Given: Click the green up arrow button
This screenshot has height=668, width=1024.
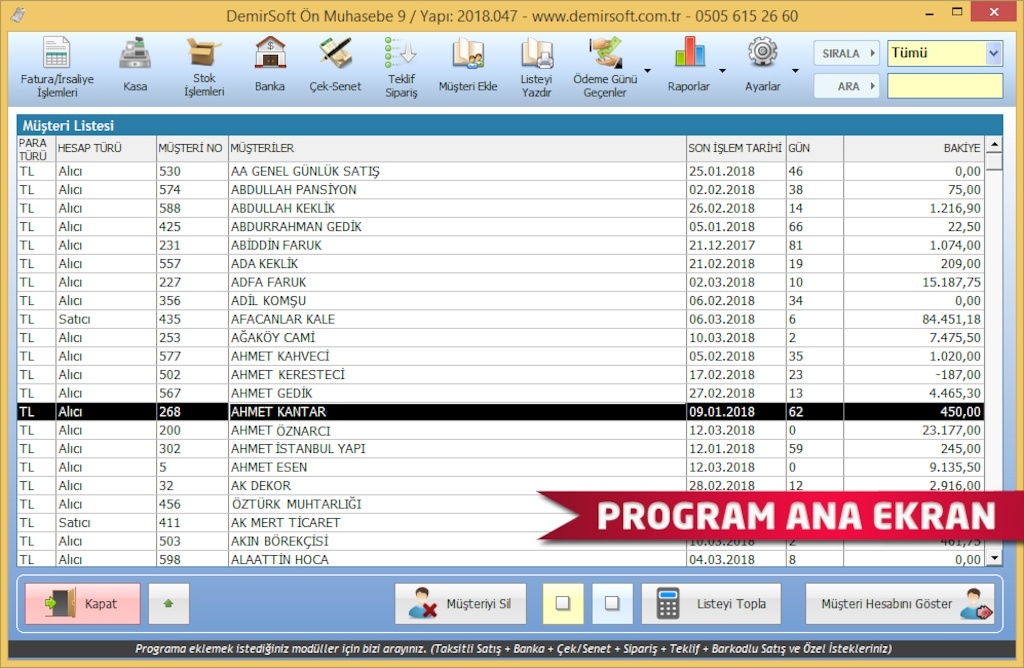Looking at the screenshot, I should tap(168, 603).
